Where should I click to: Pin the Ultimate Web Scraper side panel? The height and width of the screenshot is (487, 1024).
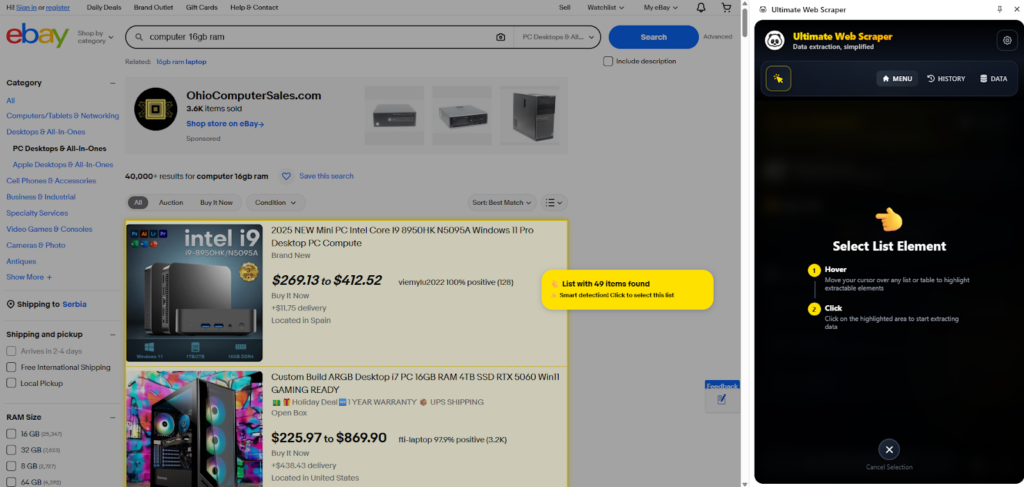999,9
